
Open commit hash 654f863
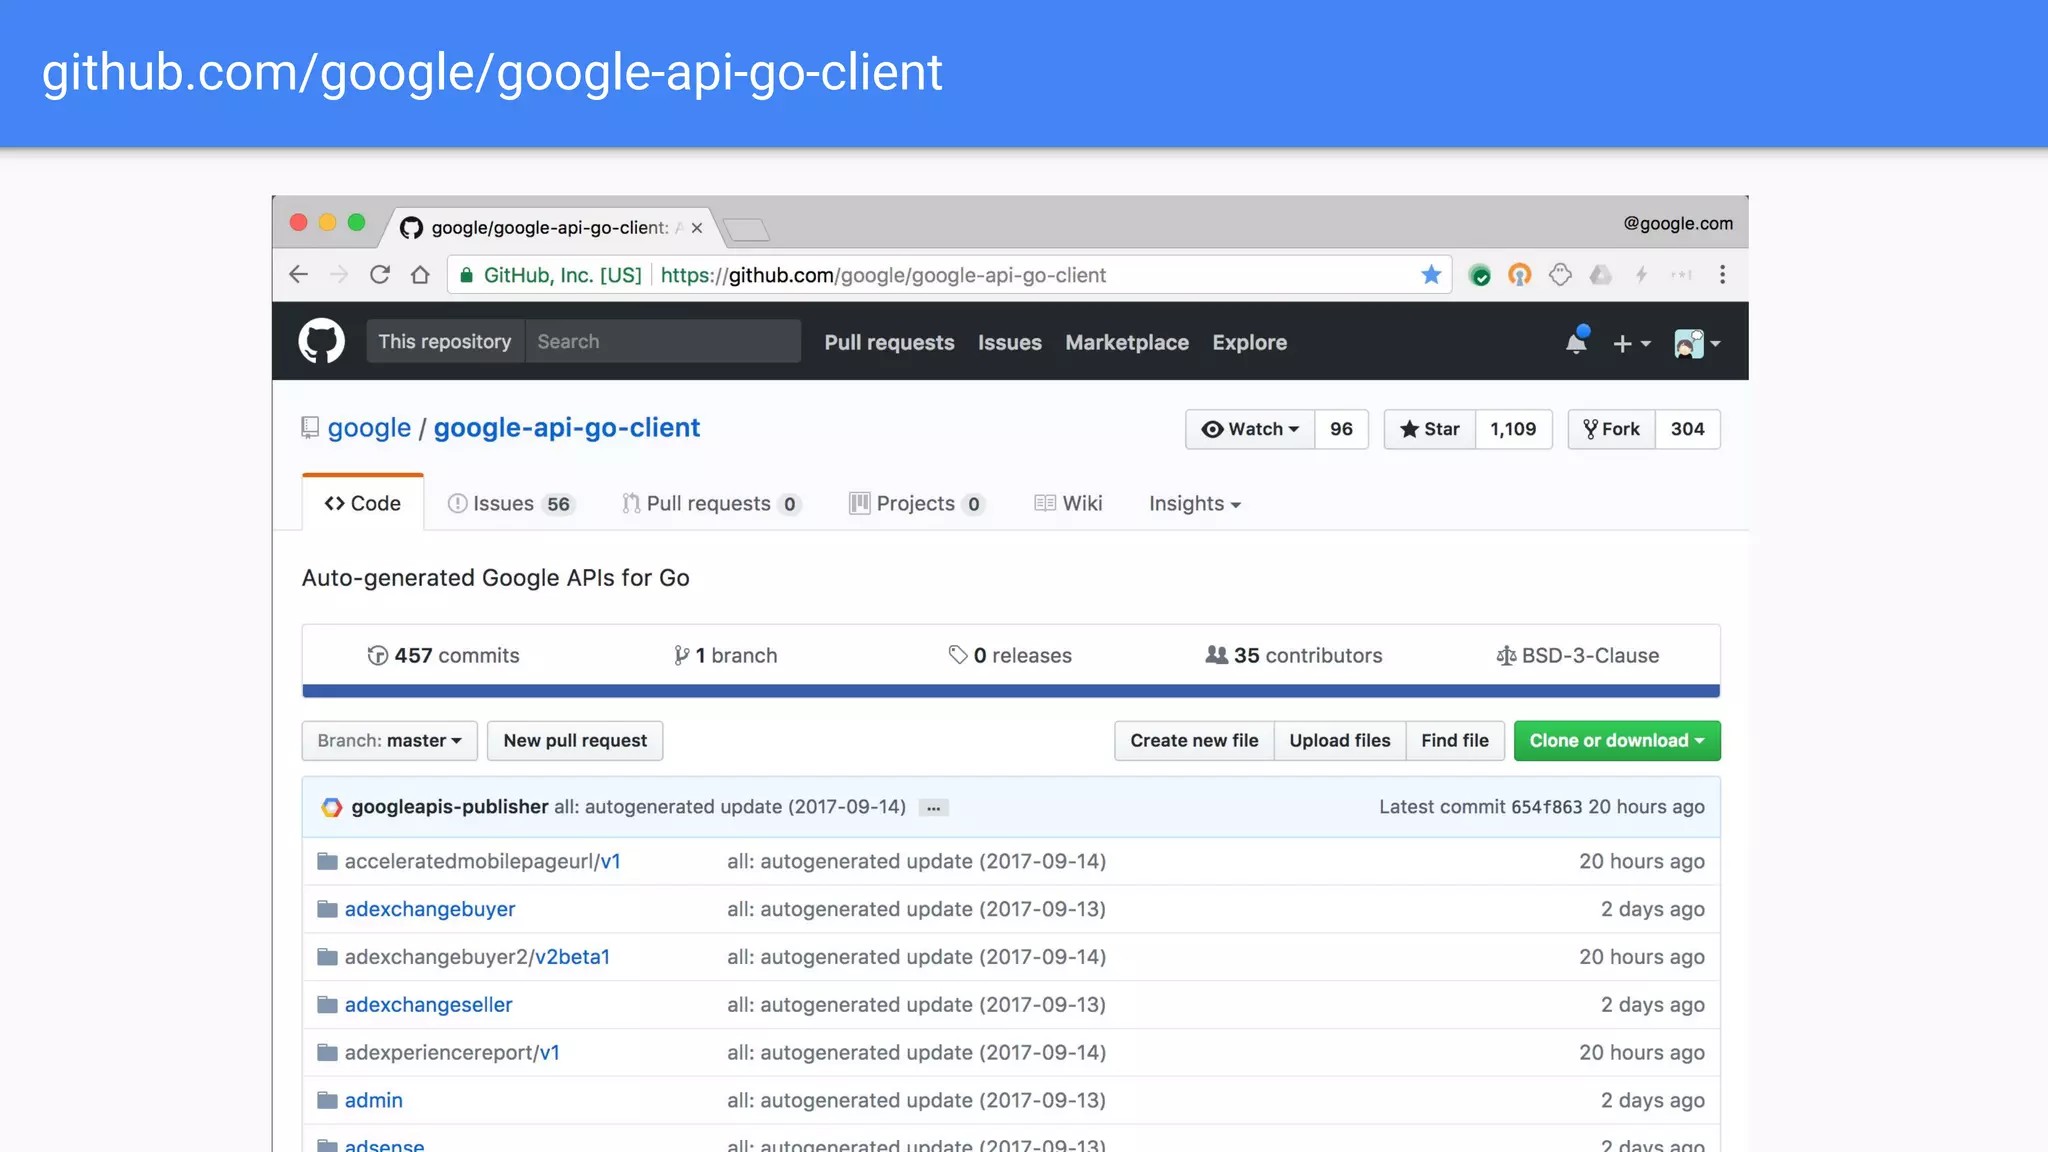coord(1546,807)
